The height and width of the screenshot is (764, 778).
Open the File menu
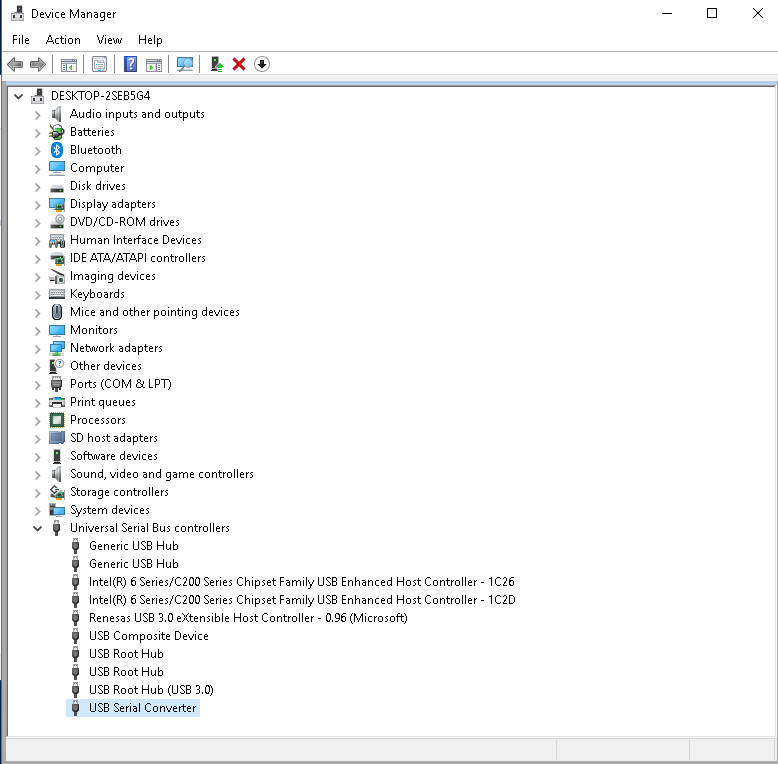pos(21,40)
